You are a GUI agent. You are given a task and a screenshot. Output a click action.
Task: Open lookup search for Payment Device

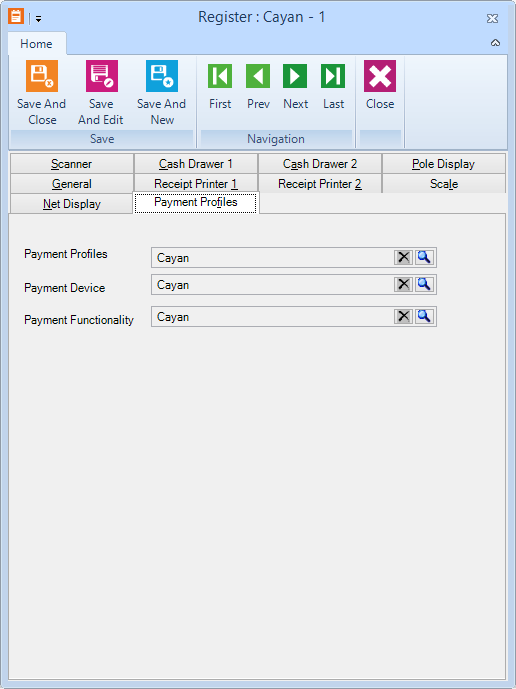(x=424, y=284)
